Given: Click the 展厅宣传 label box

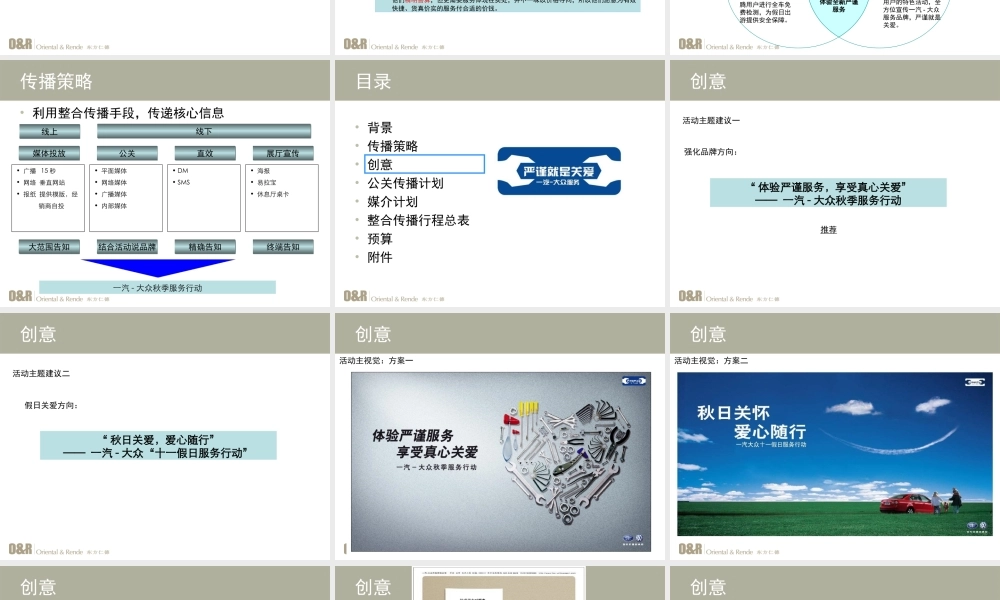Looking at the screenshot, I should 283,153.
